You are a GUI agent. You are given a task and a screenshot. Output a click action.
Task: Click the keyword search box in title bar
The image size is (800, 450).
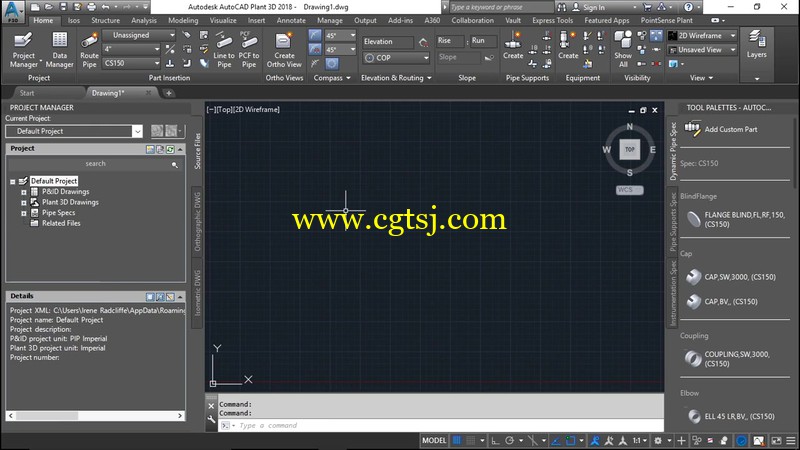501,7
